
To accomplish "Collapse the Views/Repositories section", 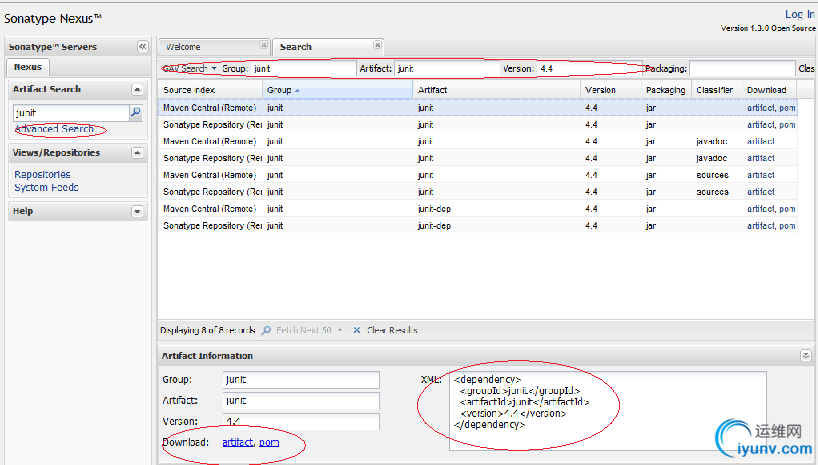I will tap(137, 153).
